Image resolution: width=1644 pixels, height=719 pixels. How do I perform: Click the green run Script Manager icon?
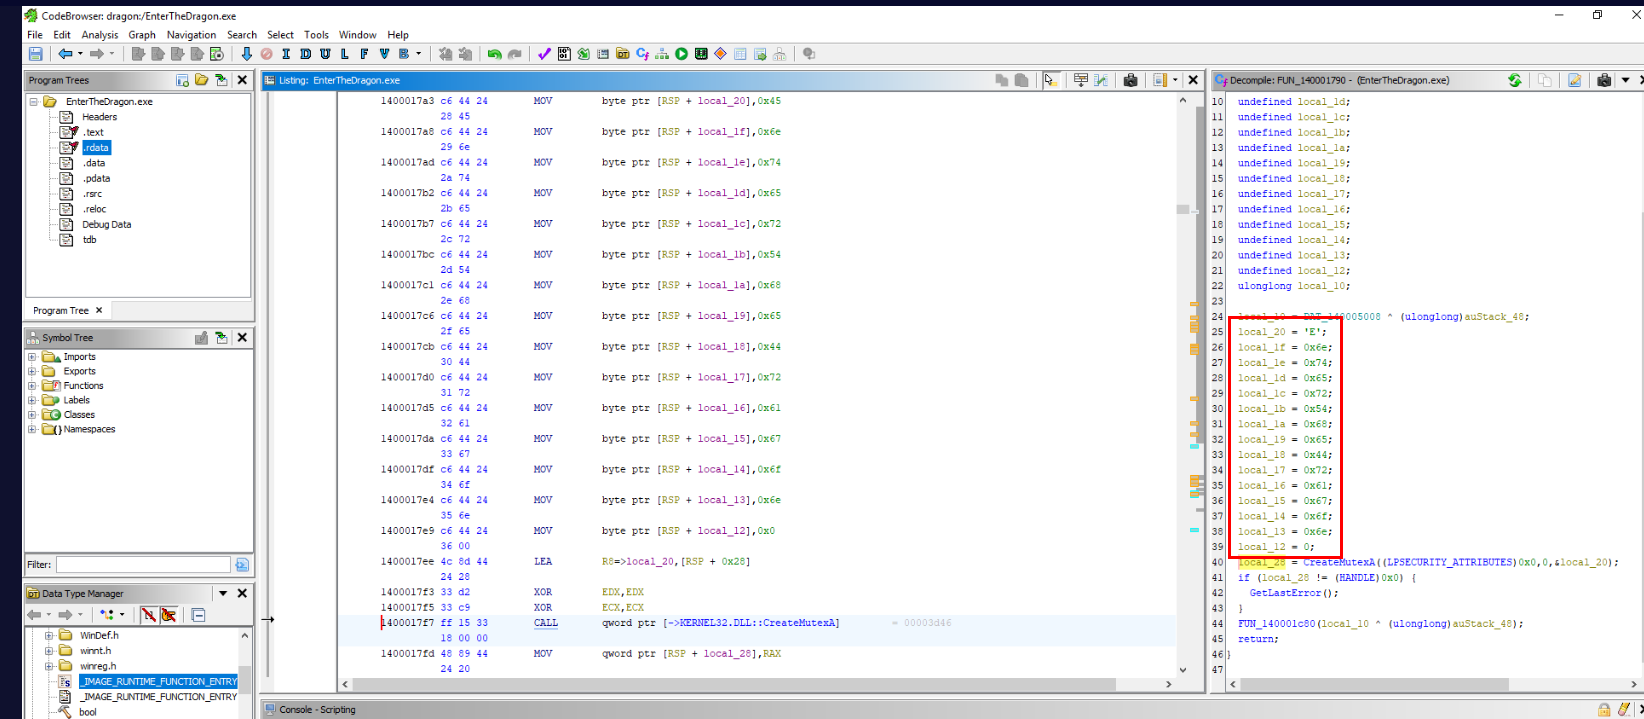[681, 54]
